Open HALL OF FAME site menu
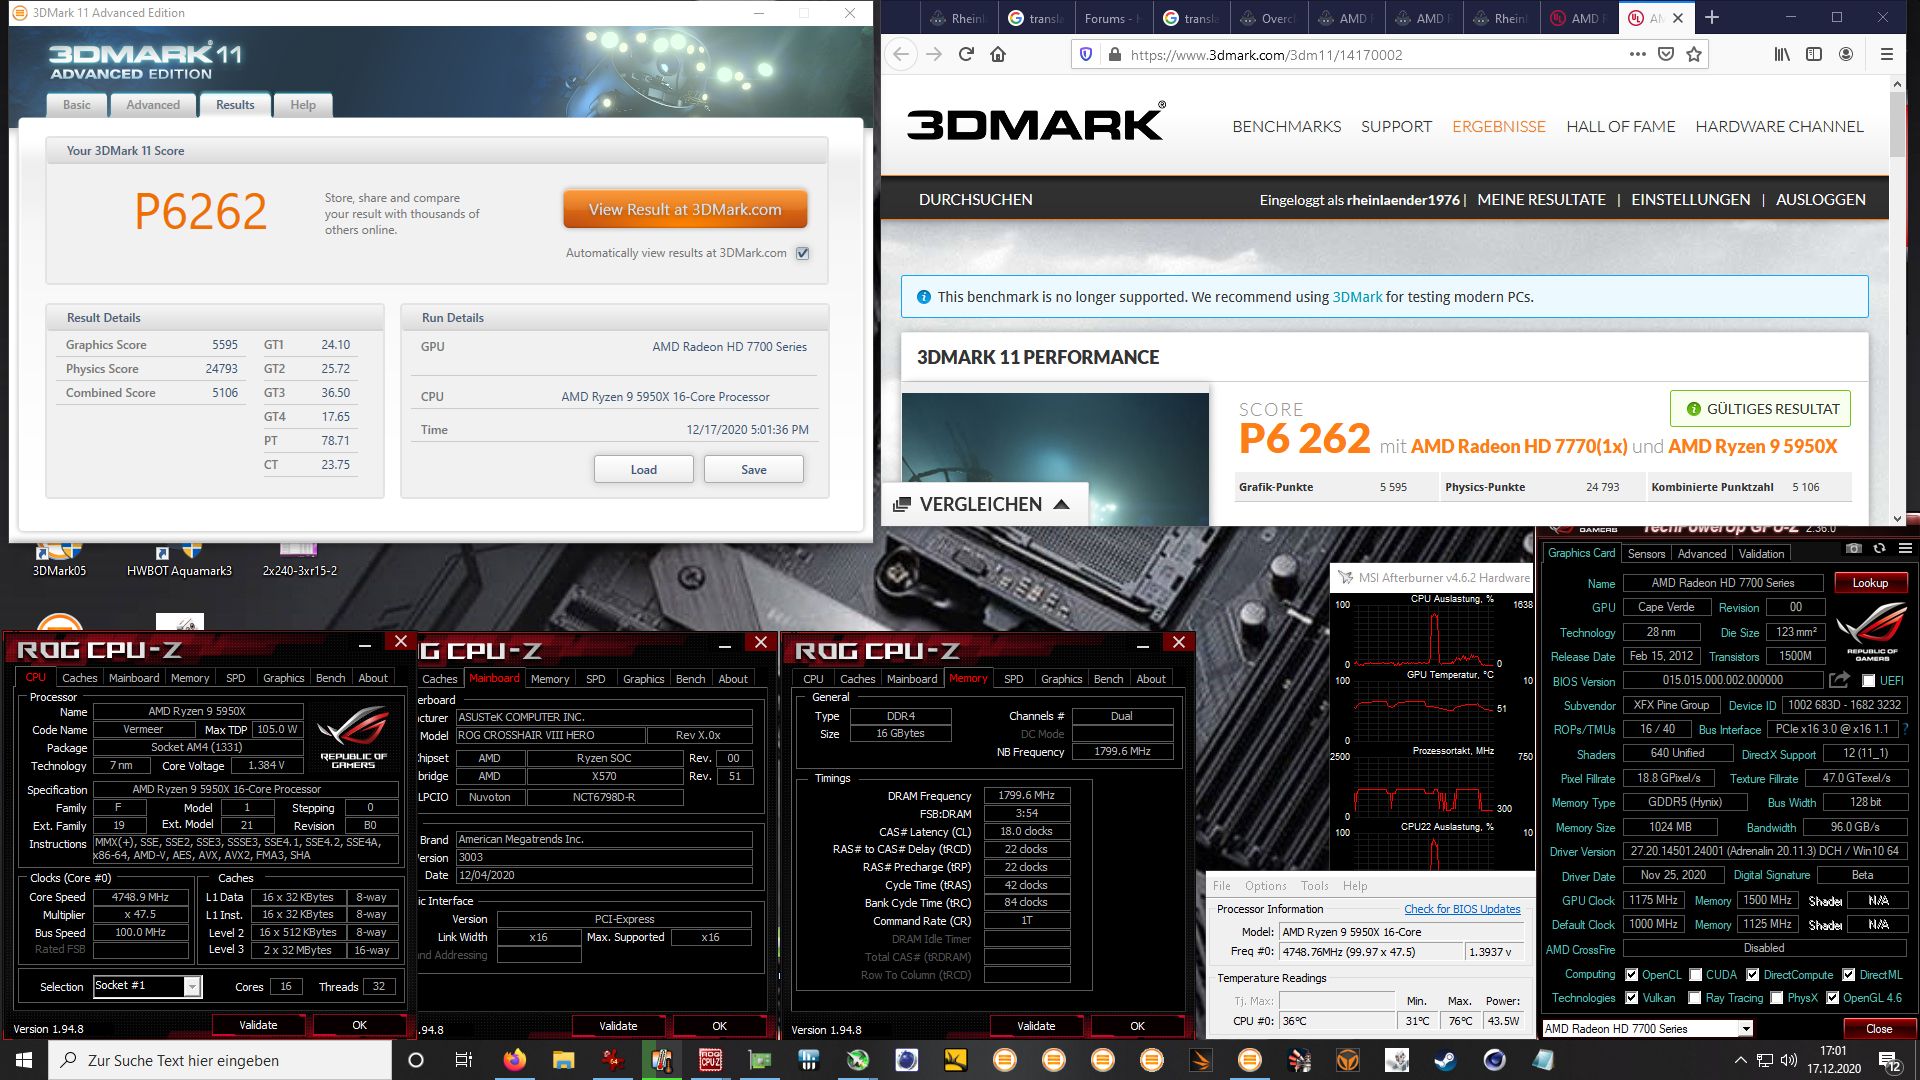The height and width of the screenshot is (1080, 1920). pyautogui.click(x=1620, y=127)
